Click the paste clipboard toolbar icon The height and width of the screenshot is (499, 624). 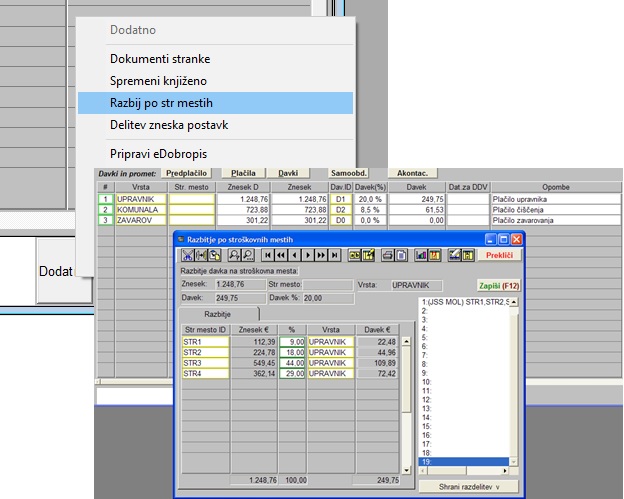214,255
